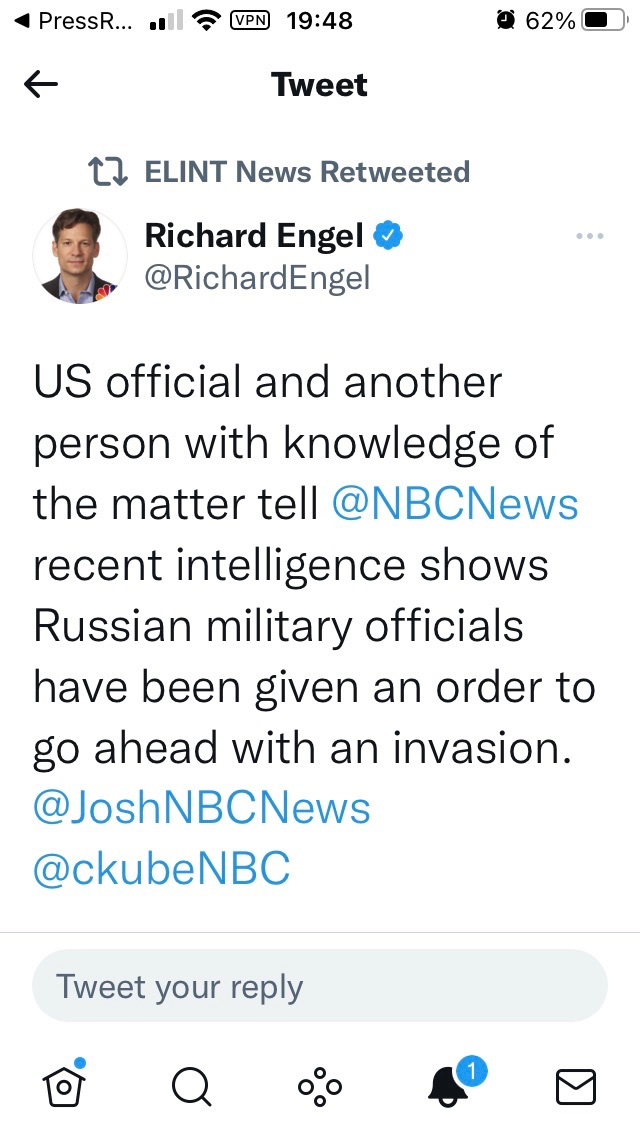Tap the @RichardEngel handle
This screenshot has width=640, height=1136.
(257, 278)
